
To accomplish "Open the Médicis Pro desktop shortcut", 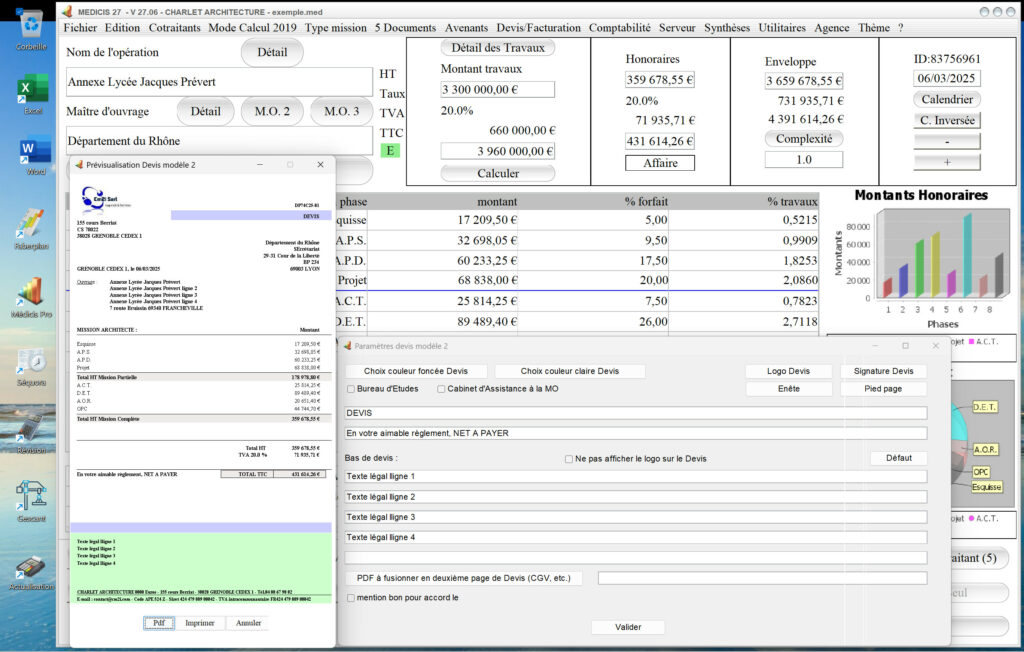I will pyautogui.click(x=31, y=298).
